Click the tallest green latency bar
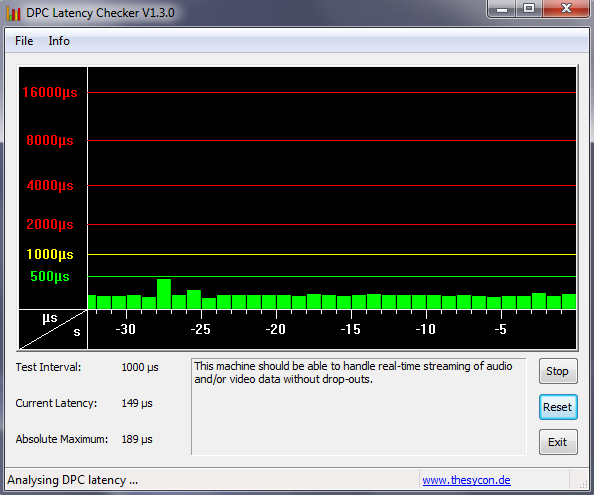 [164, 294]
